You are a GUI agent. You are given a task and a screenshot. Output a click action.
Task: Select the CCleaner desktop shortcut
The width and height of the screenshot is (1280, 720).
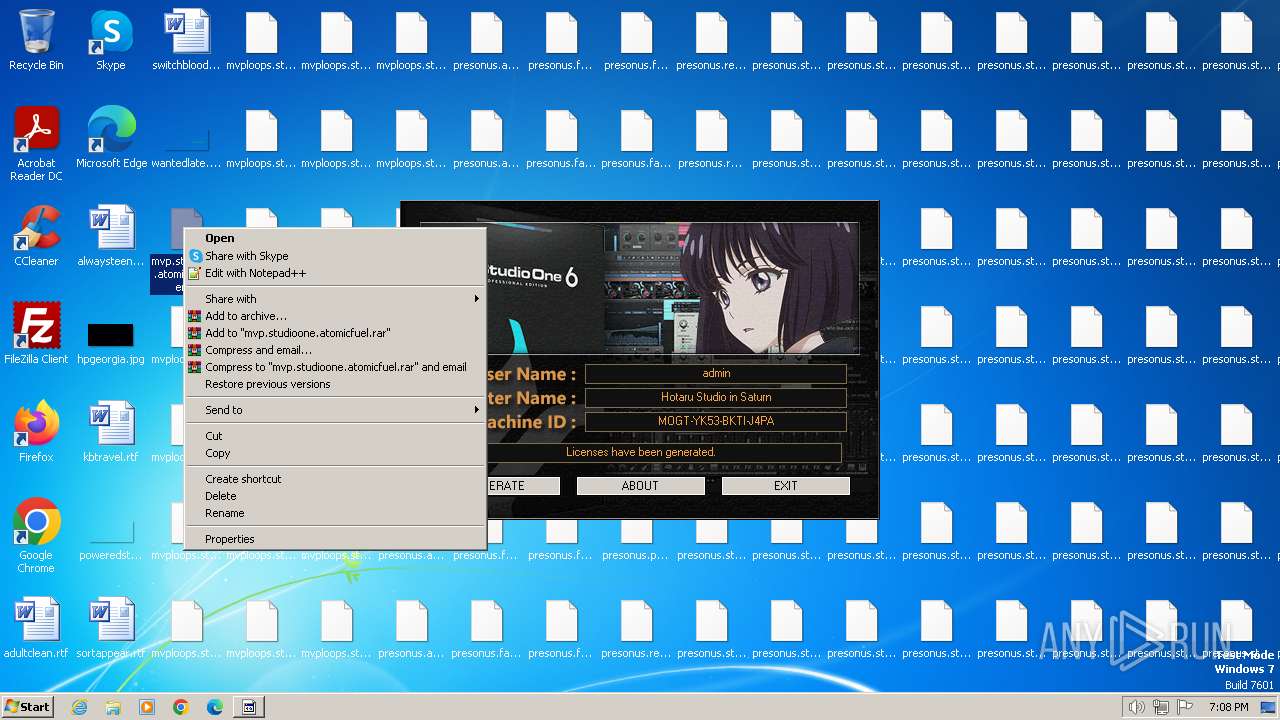pyautogui.click(x=36, y=236)
